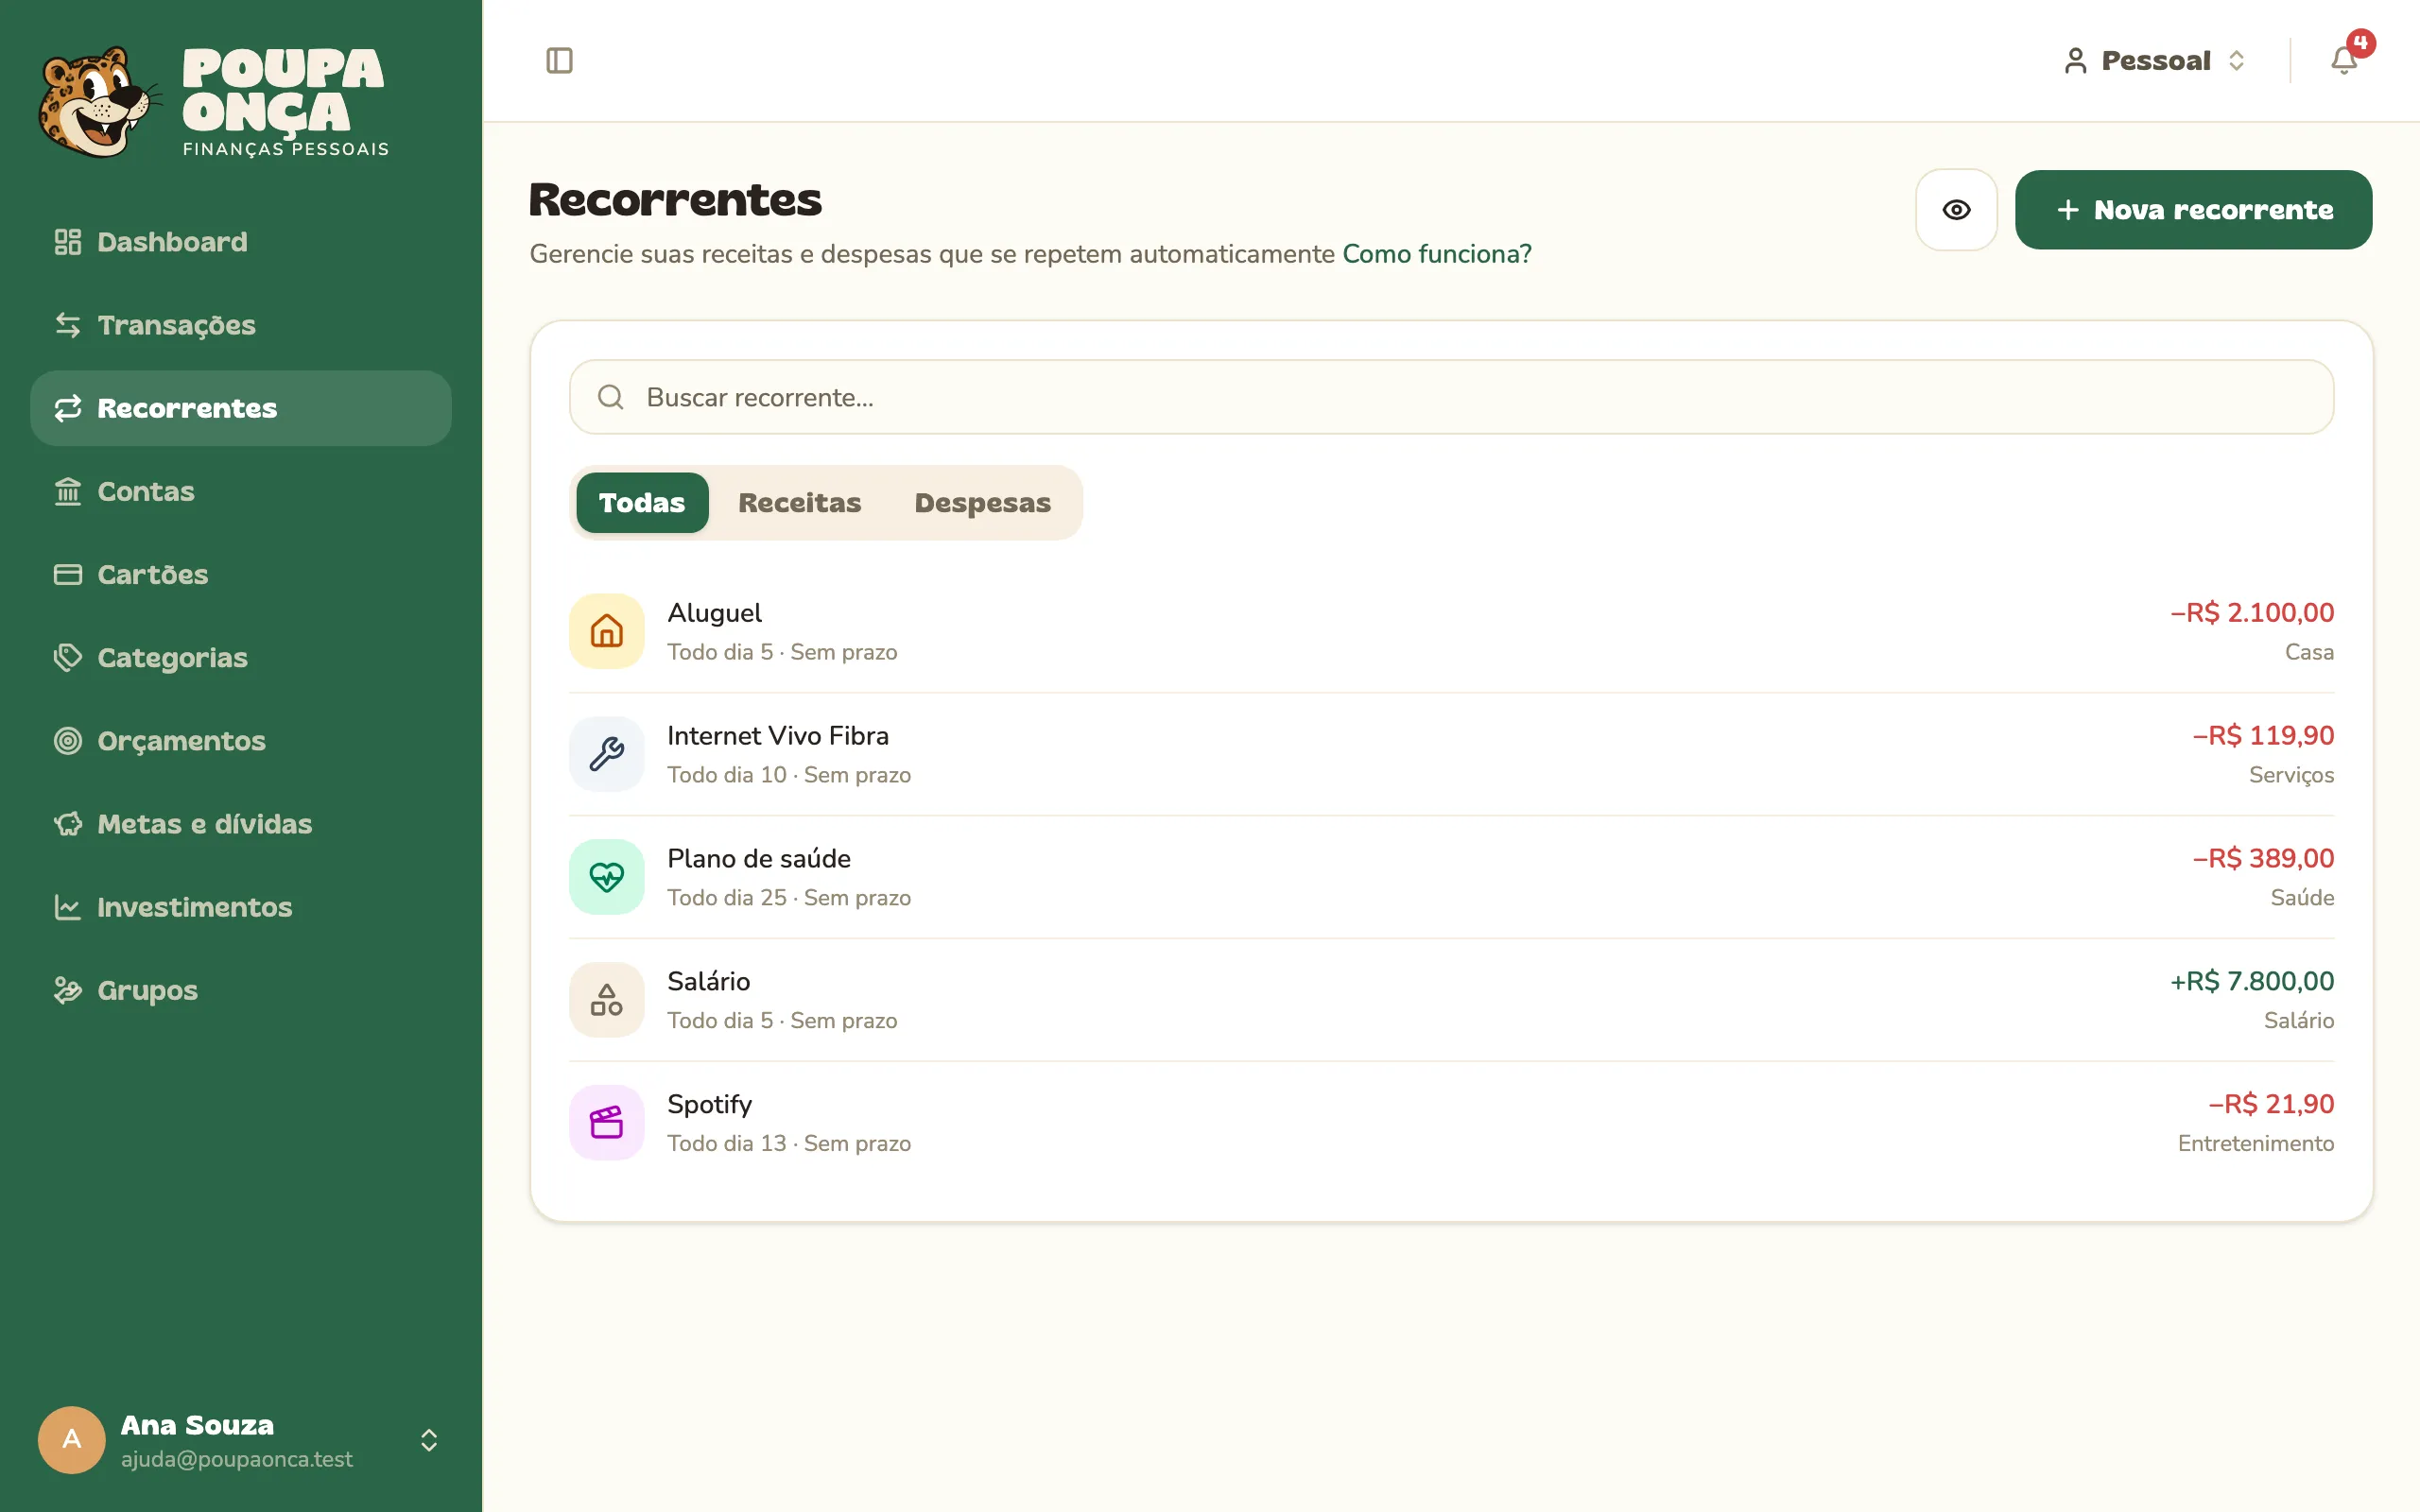The height and width of the screenshot is (1512, 2420).
Task: Click the Contas bank icon
Action: 68,491
